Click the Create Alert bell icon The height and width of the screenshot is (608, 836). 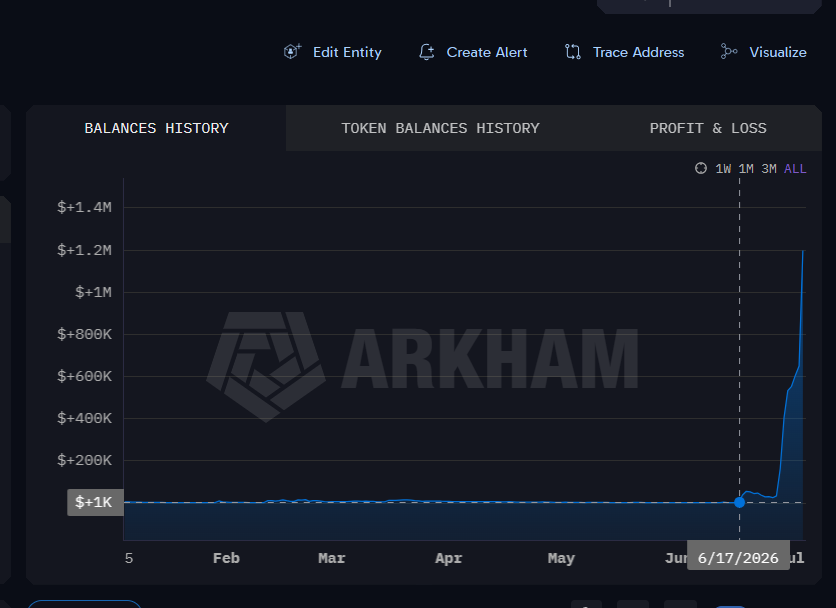427,52
